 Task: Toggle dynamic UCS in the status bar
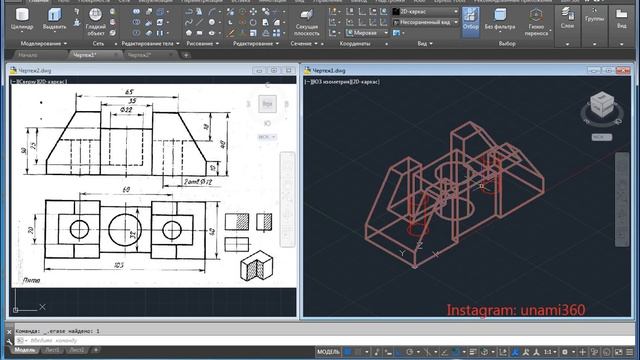503,352
